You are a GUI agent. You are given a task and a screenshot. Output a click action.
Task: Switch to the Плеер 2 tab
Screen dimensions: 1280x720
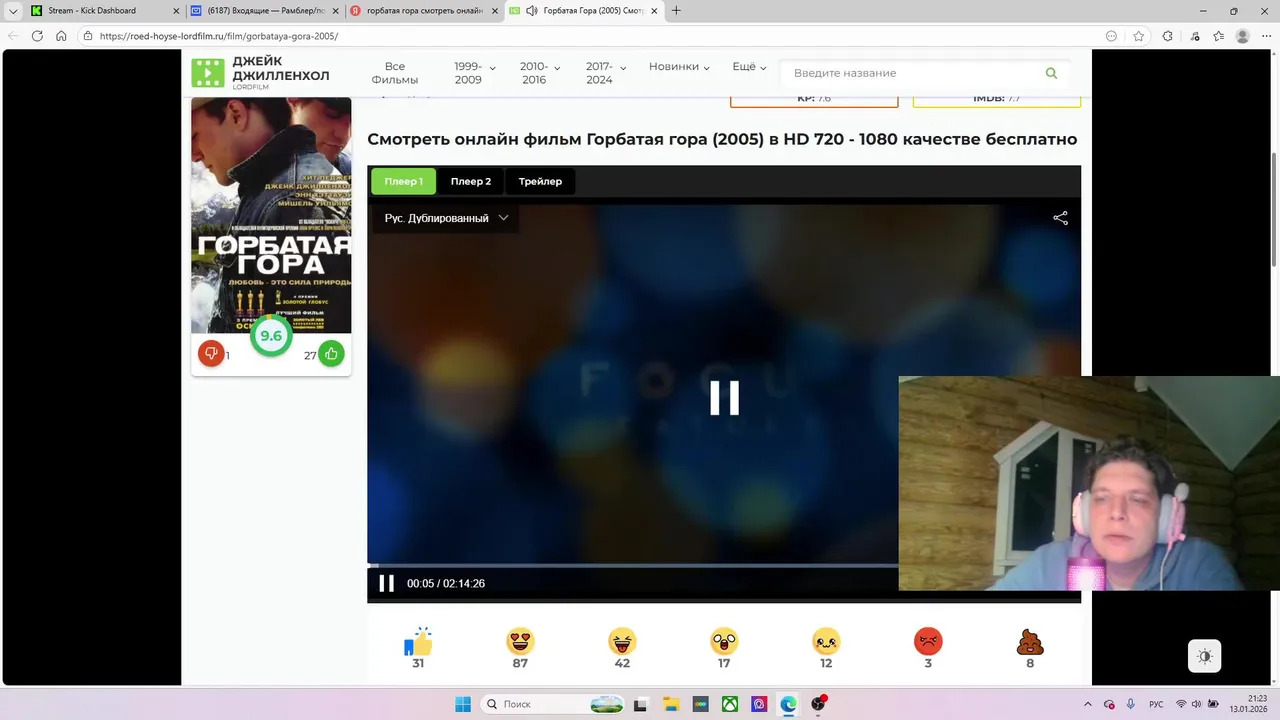point(471,181)
